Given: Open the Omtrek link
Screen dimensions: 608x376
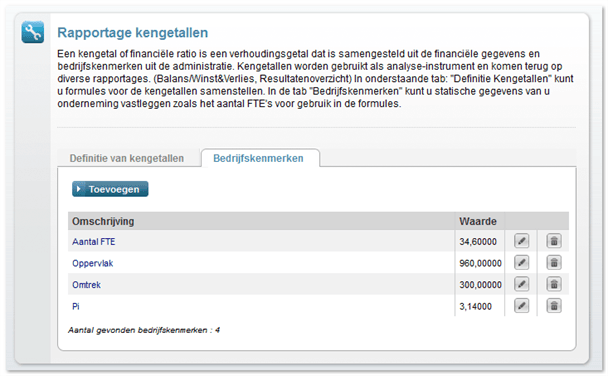Looking at the screenshot, I should [x=86, y=285].
